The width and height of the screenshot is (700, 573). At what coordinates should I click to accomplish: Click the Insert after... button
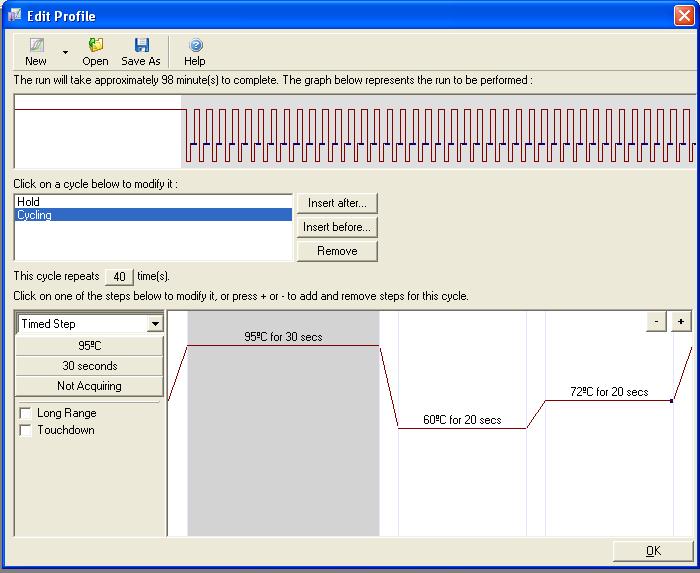tap(337, 203)
